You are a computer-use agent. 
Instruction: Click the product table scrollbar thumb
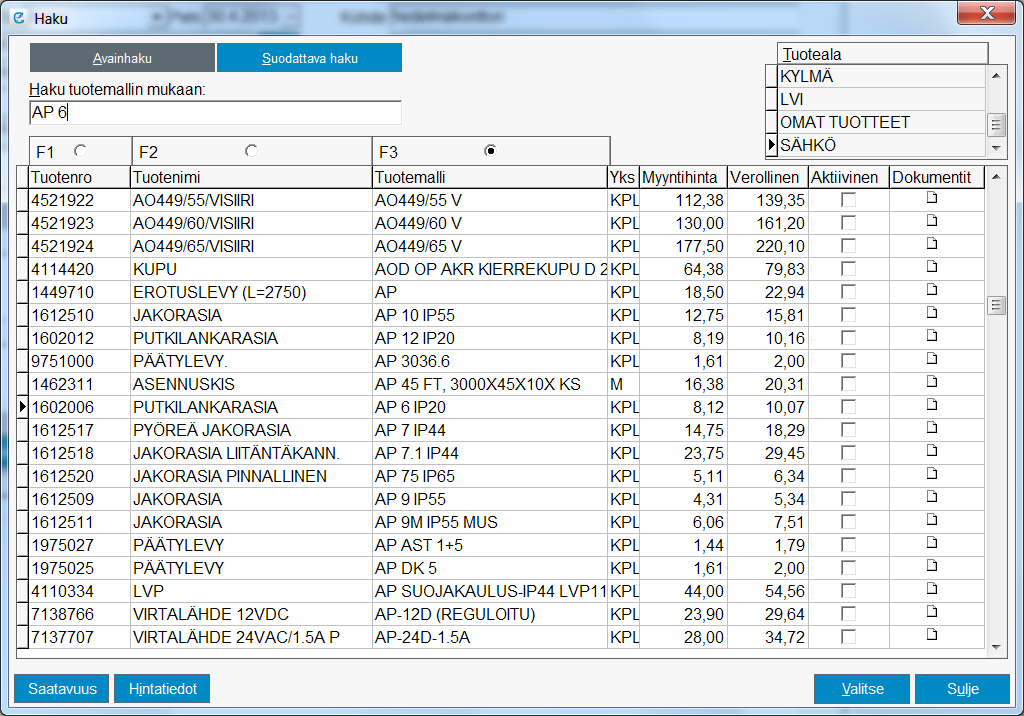pos(996,305)
